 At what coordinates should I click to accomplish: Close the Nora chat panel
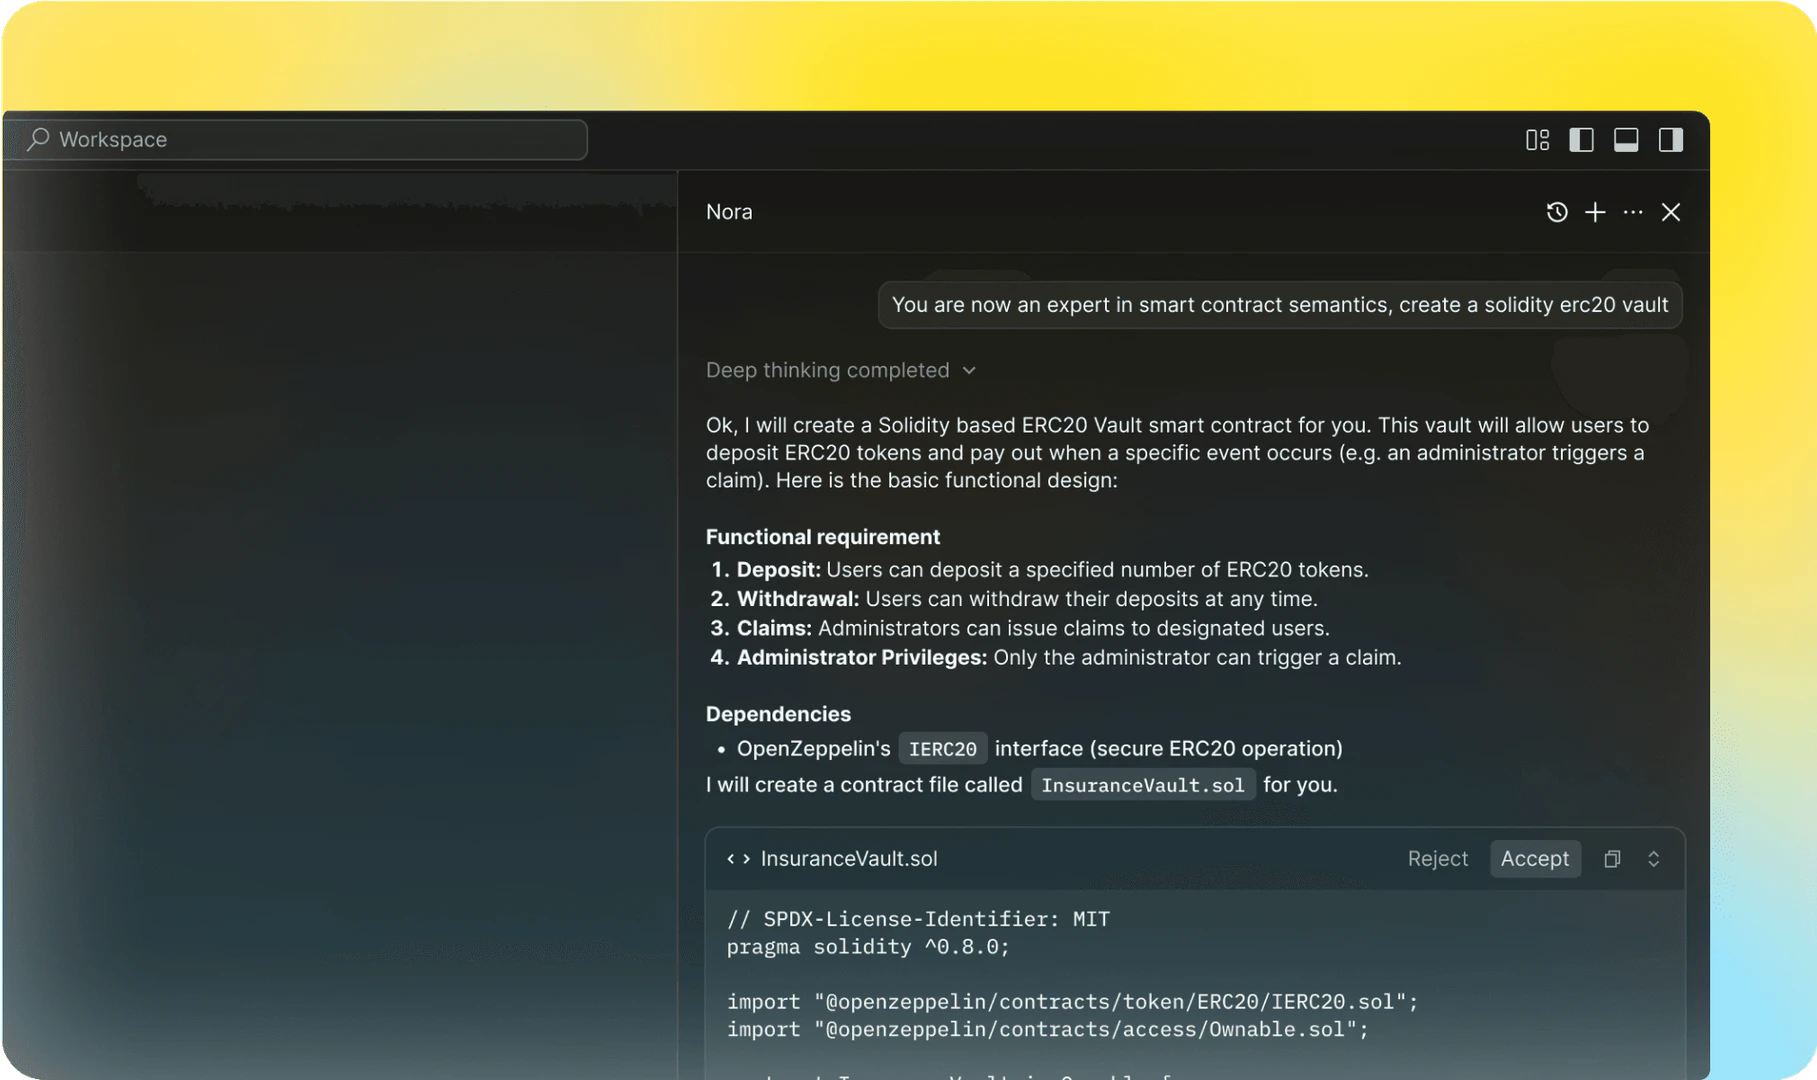[x=1671, y=212]
